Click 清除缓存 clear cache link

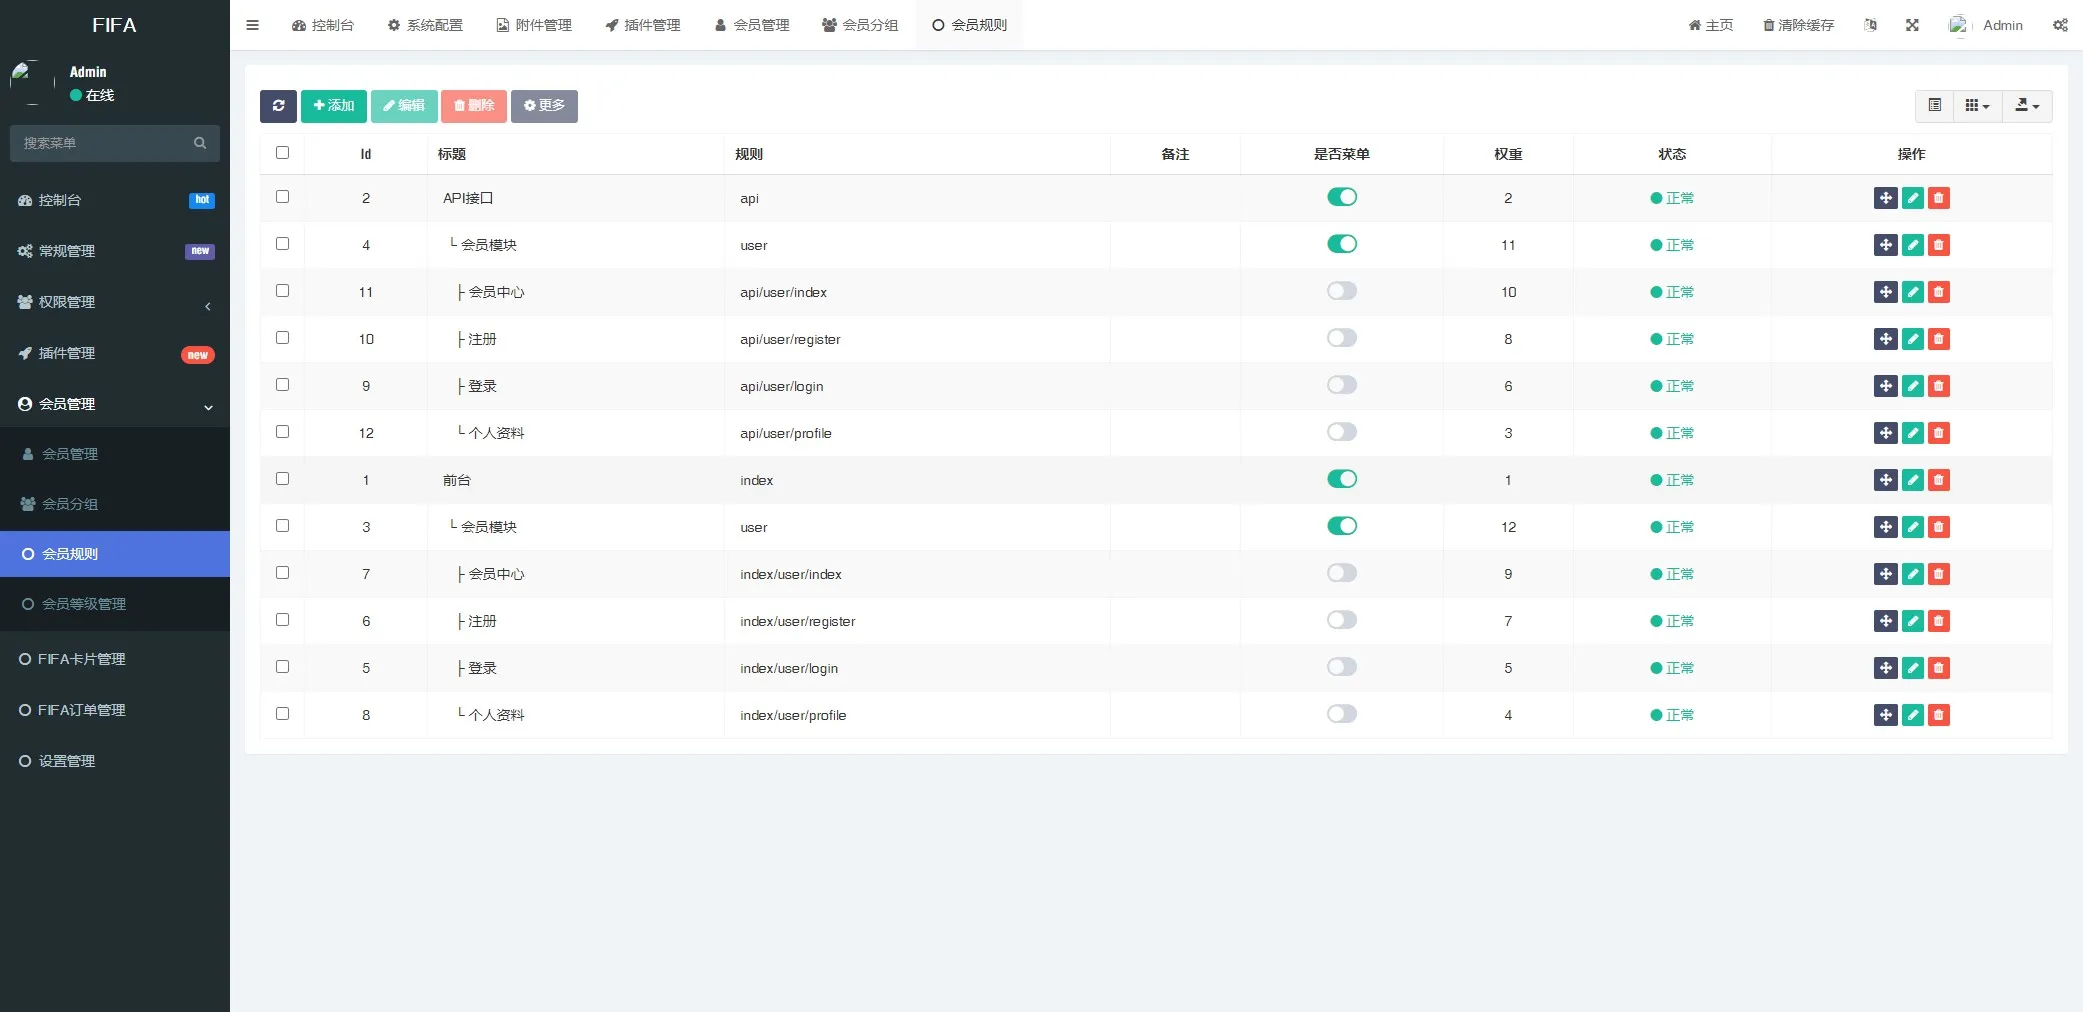pos(1798,25)
